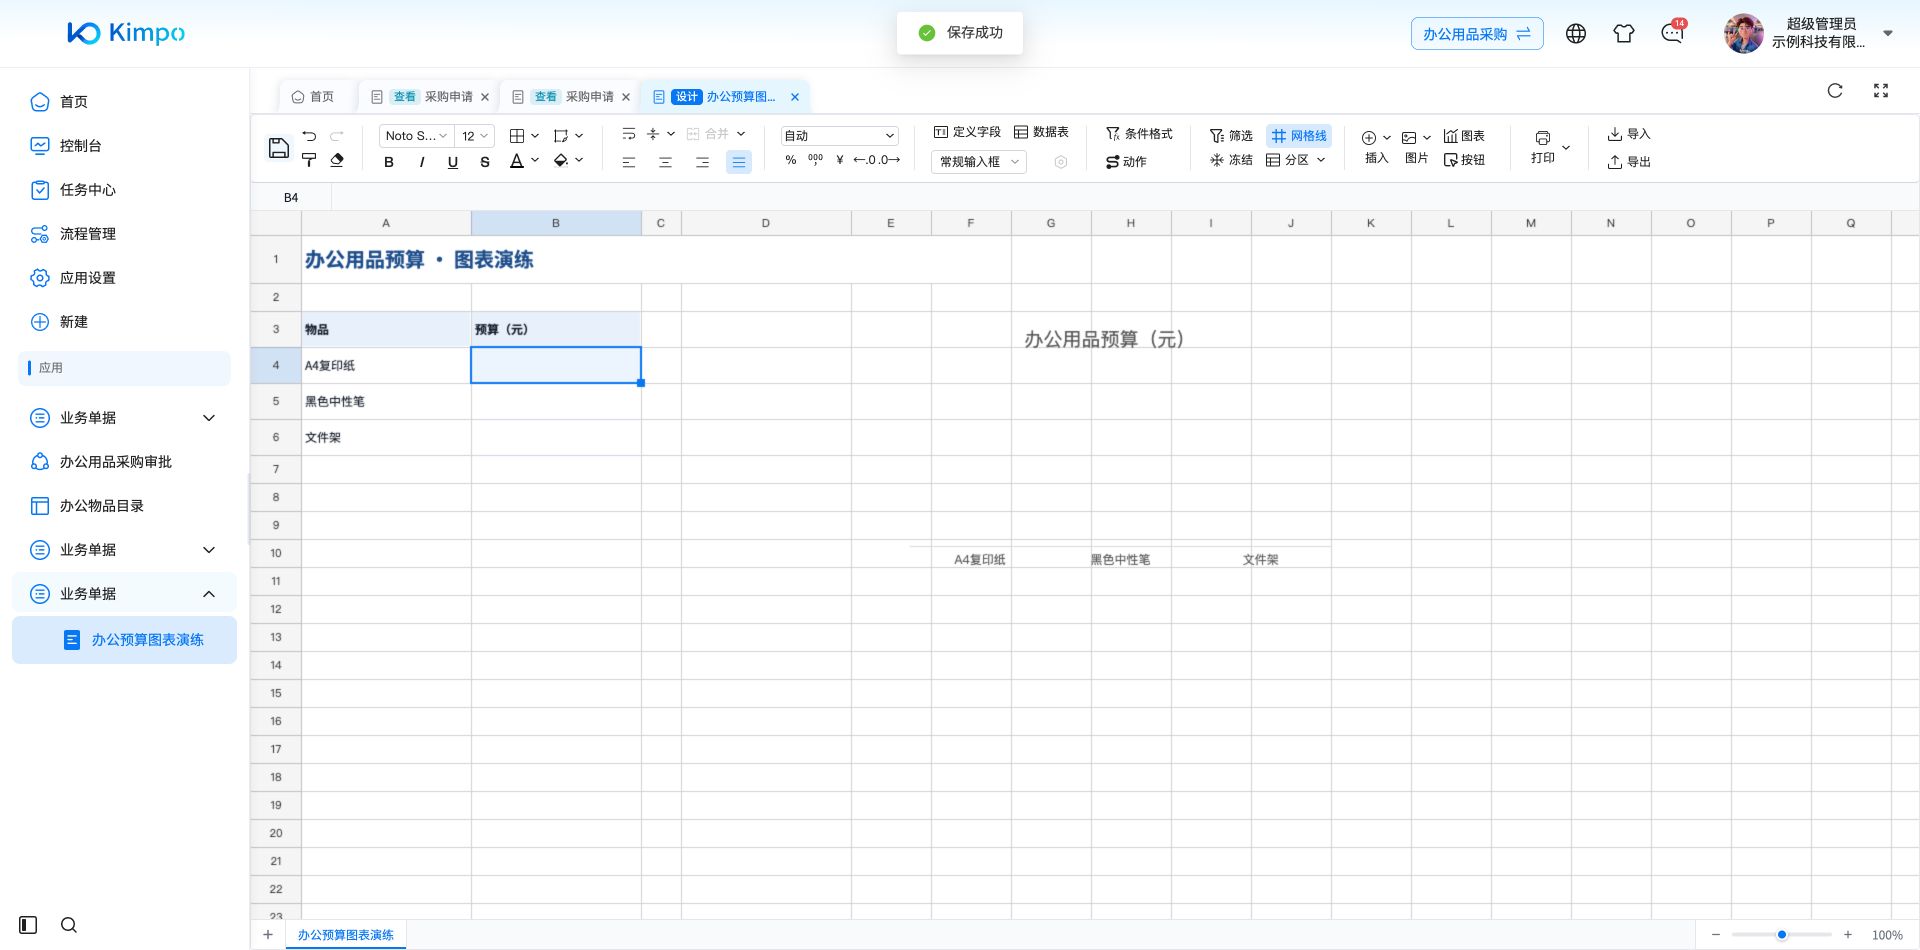This screenshot has width=1920, height=950.
Task: Click the zoom out minus icon
Action: point(1716,935)
